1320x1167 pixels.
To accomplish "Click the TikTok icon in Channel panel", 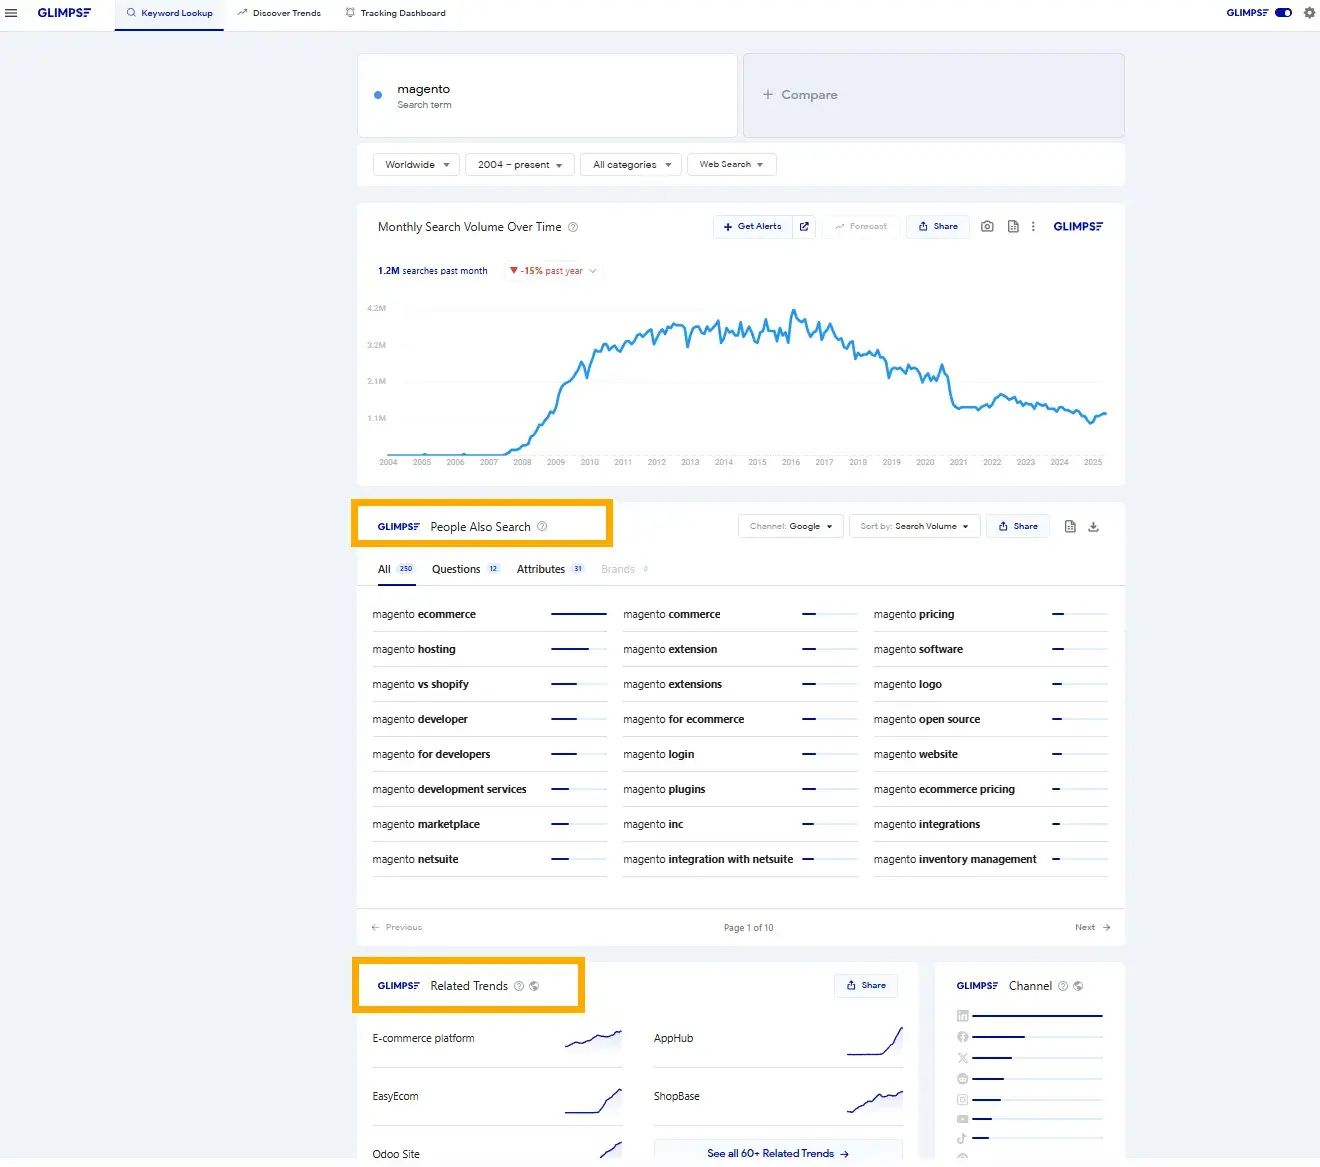I will pos(962,1137).
